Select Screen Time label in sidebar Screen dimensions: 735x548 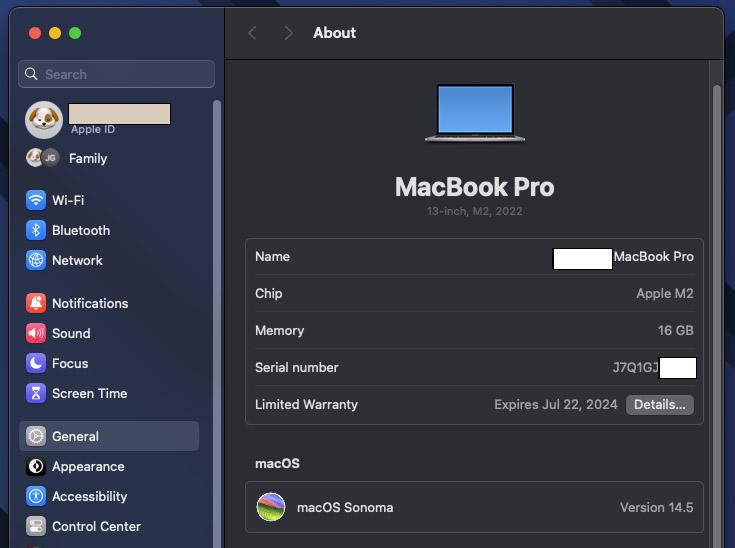click(90, 393)
